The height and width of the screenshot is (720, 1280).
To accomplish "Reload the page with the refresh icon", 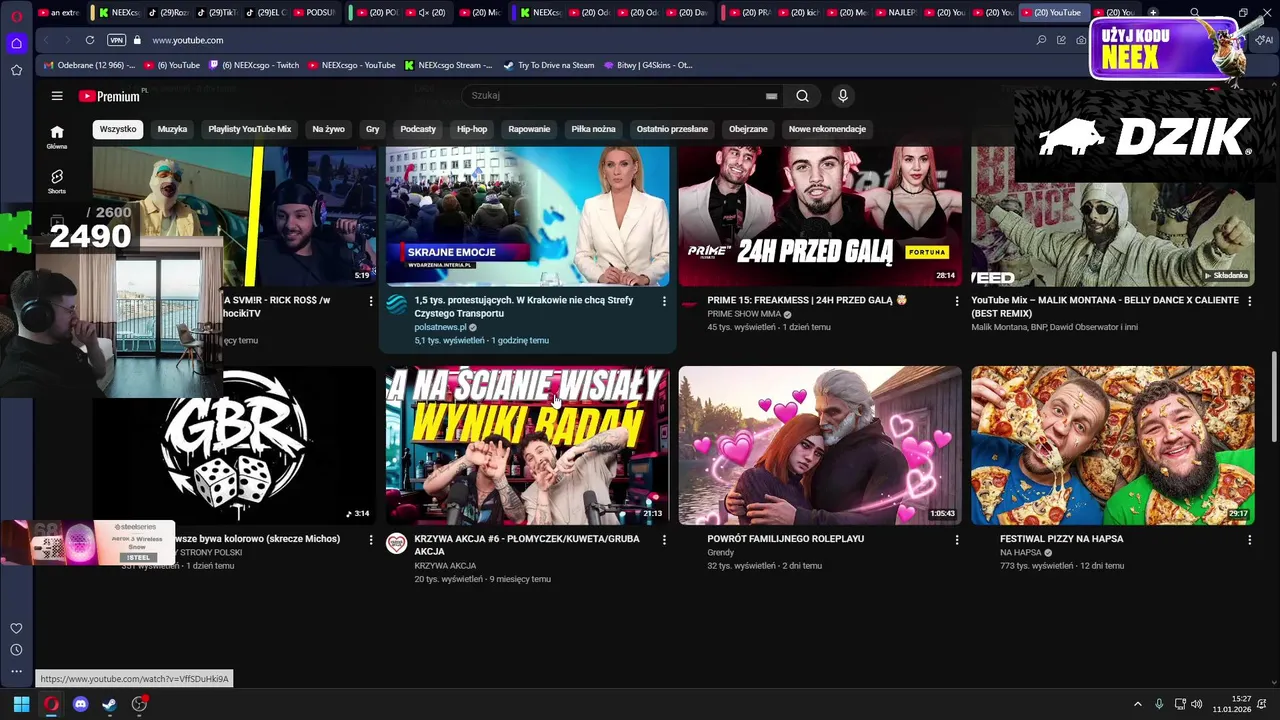I will point(90,40).
